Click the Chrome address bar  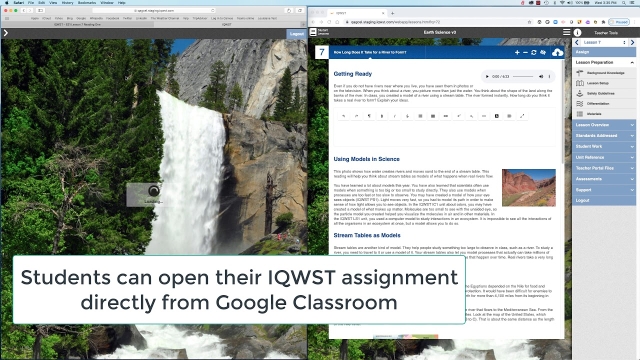pos(437,22)
